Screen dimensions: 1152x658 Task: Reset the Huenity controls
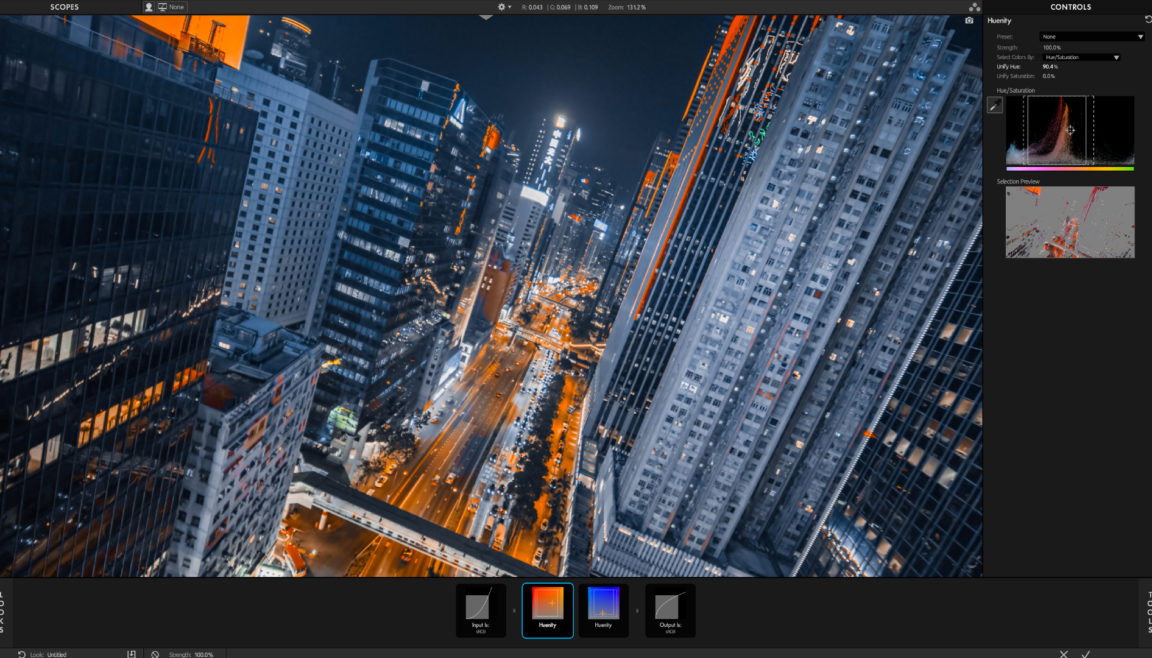[x=1147, y=20]
